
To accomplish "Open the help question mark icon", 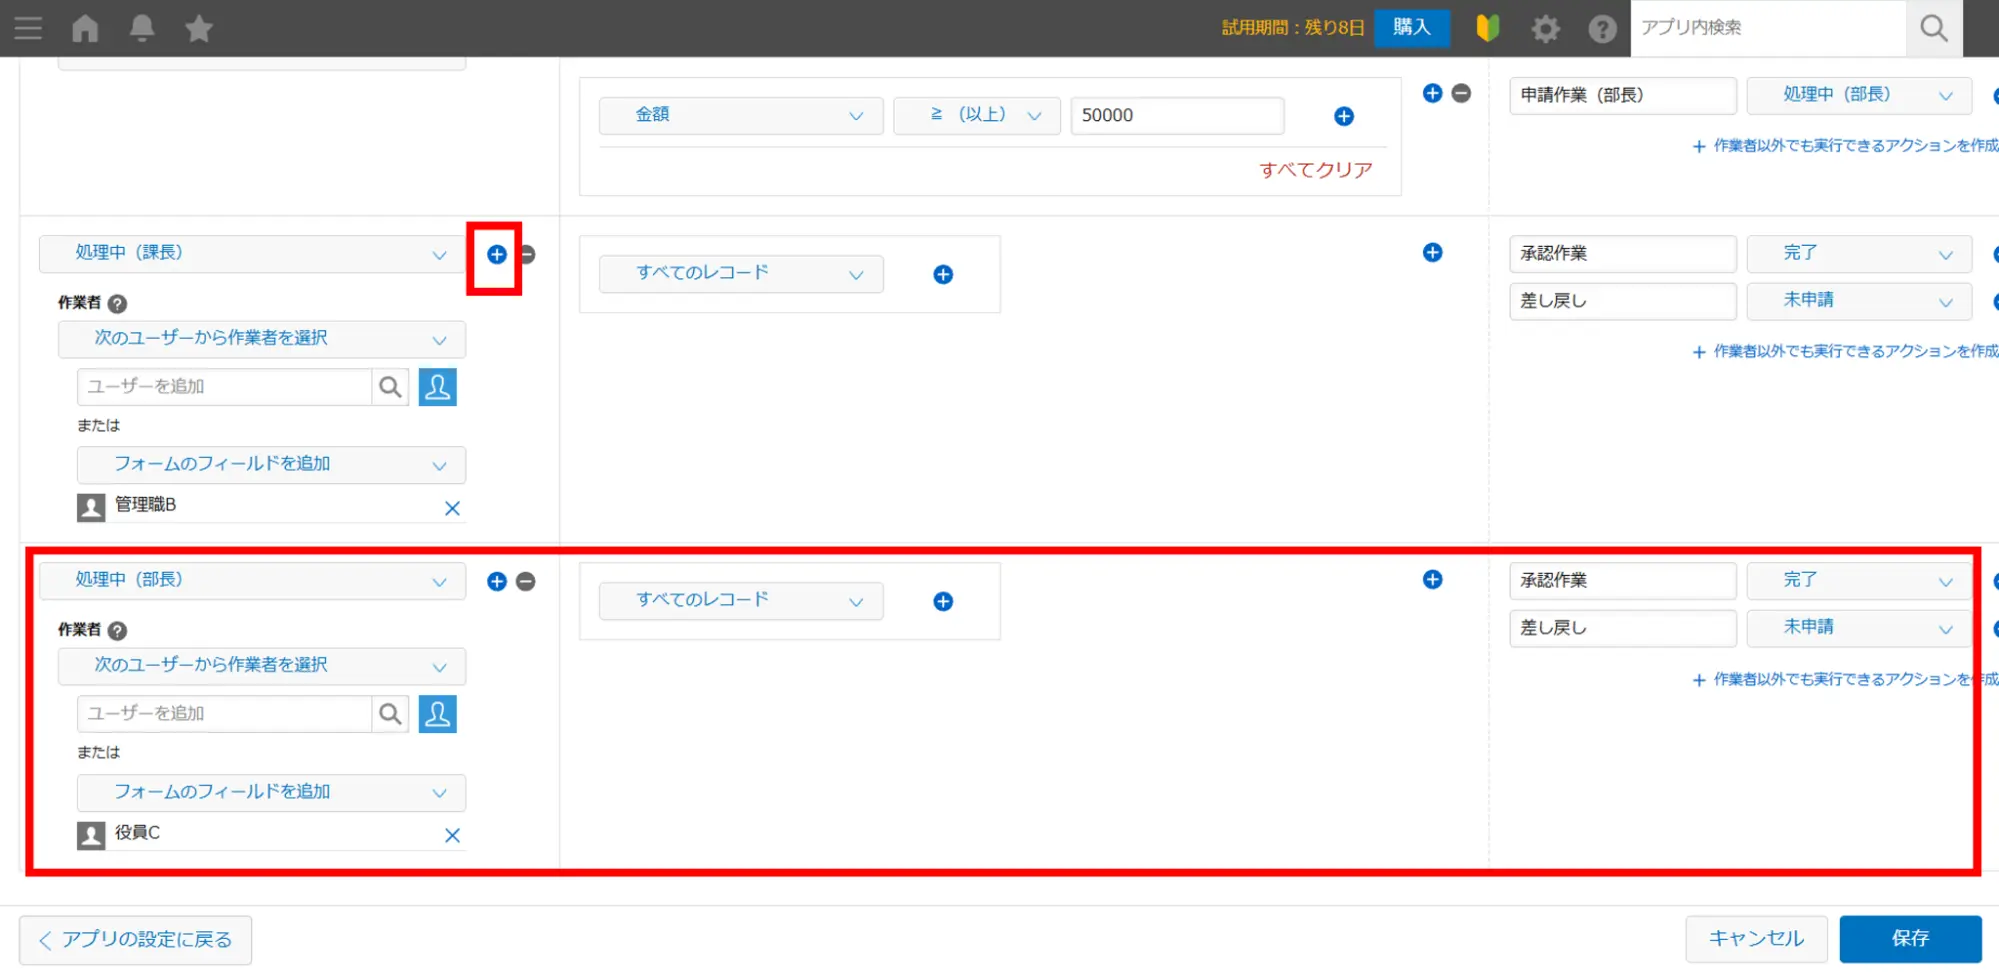I will point(1602,29).
